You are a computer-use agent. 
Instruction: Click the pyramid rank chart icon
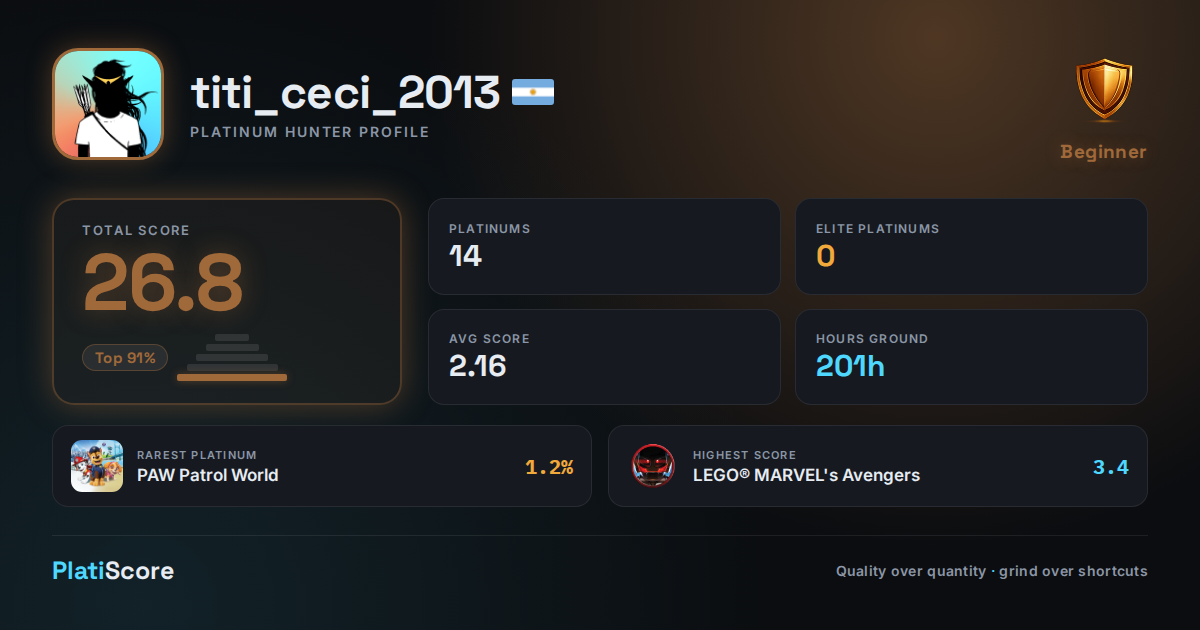pos(232,357)
